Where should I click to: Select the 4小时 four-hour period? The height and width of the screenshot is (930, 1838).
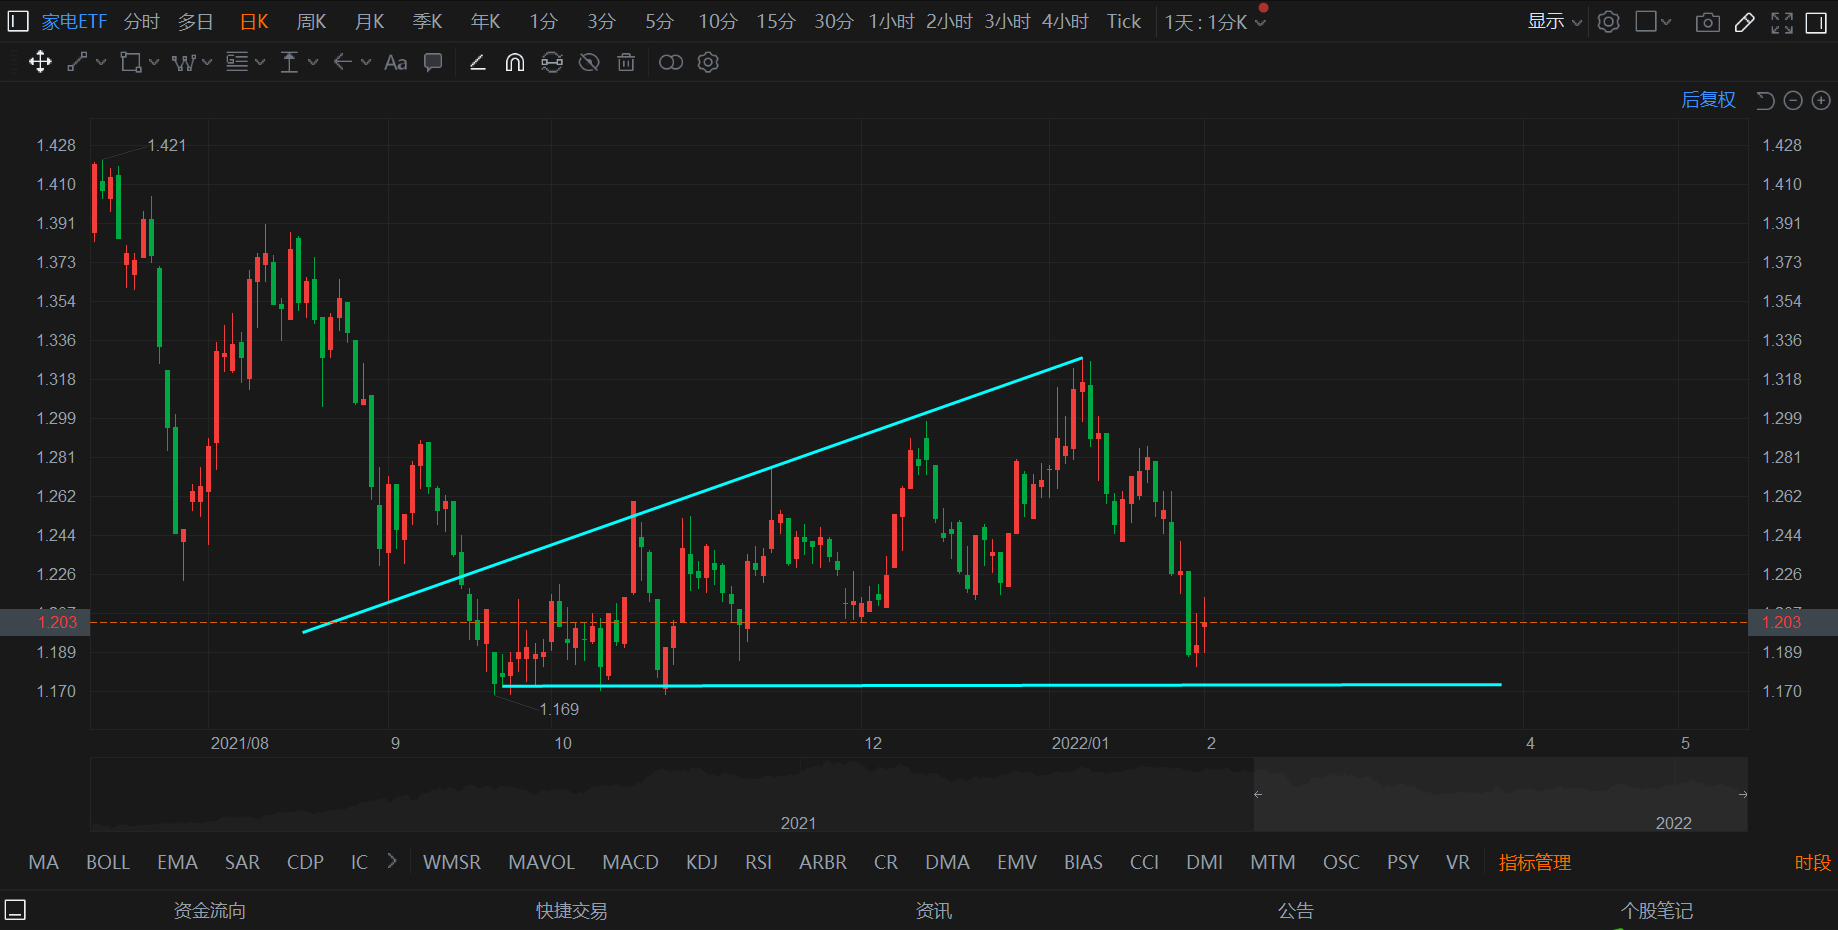(1065, 22)
